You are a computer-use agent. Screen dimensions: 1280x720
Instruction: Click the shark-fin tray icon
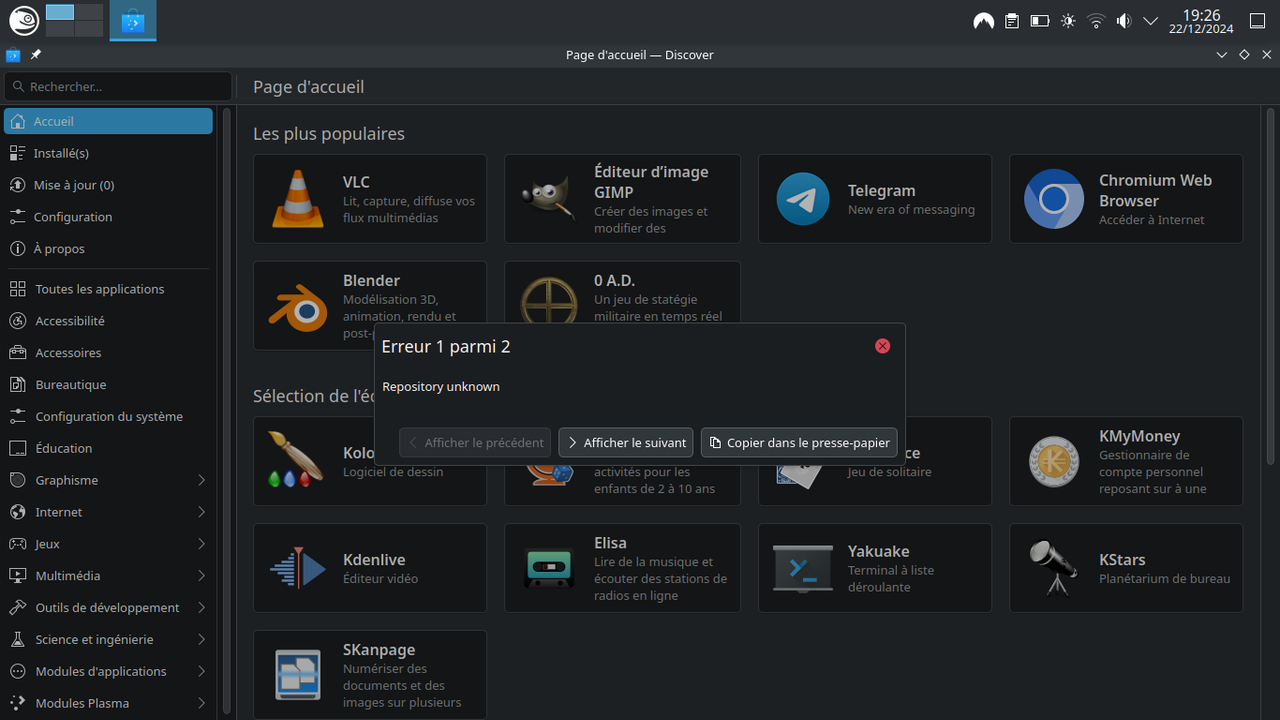tap(983, 20)
